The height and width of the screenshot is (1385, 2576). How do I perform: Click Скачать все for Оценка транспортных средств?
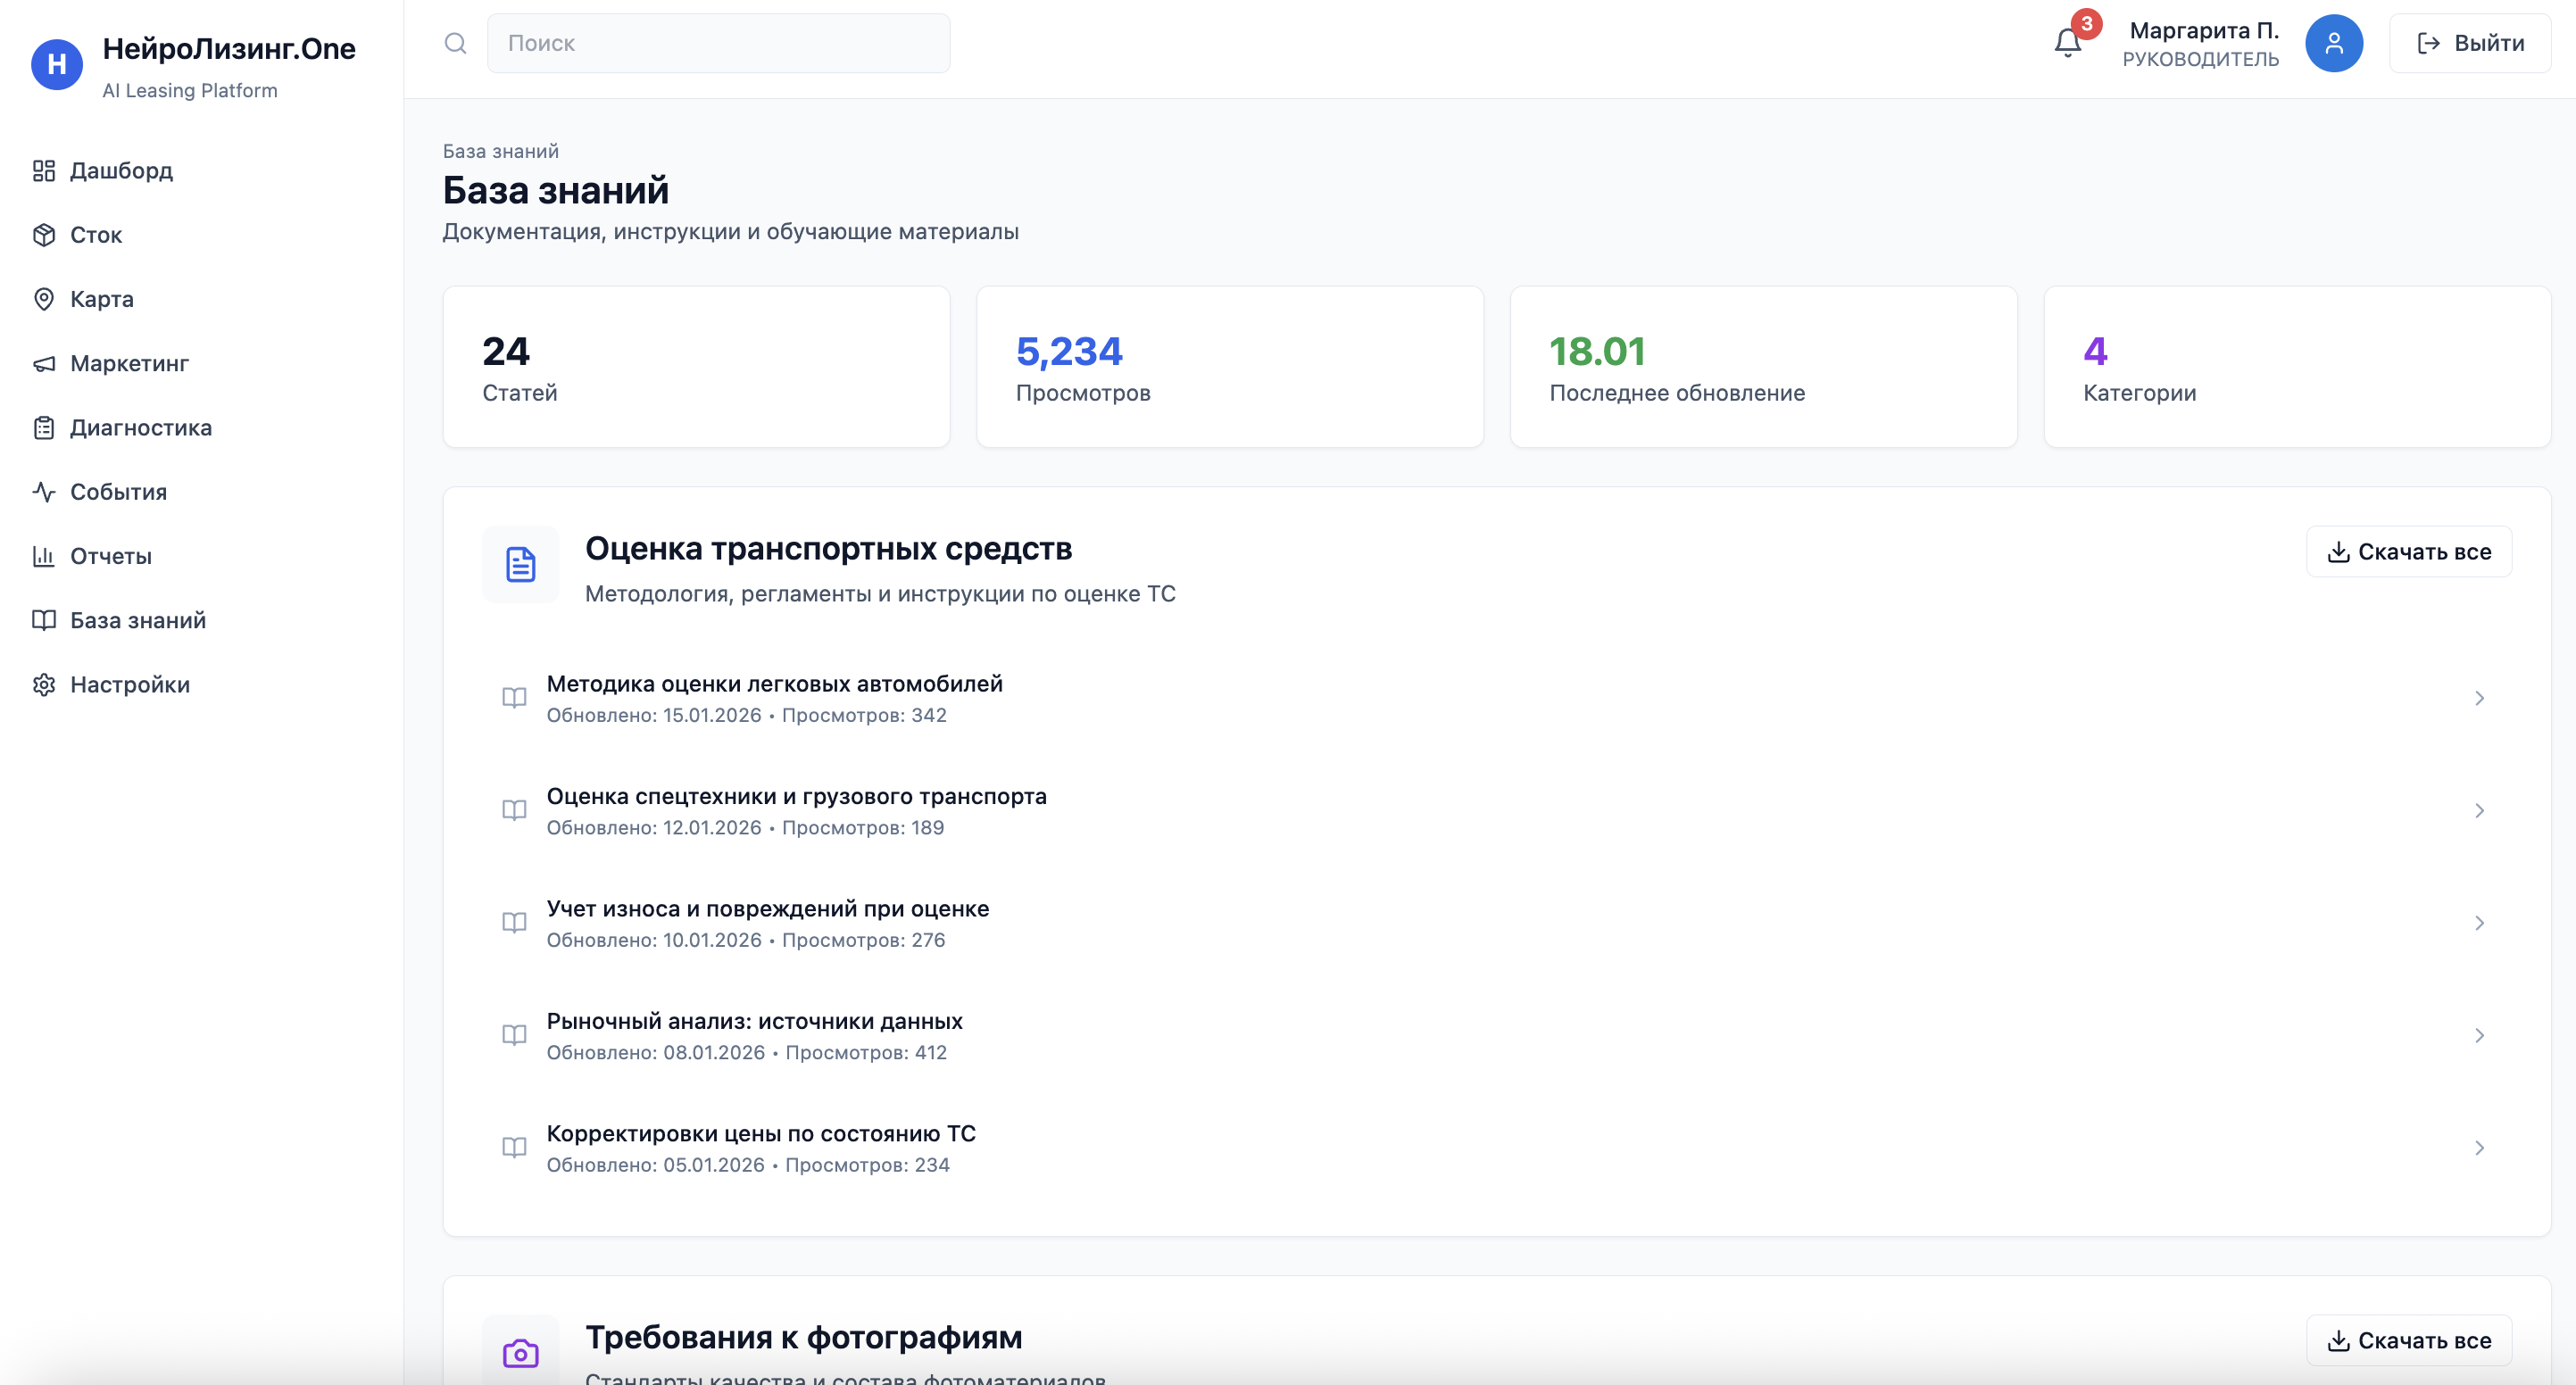[x=2408, y=551]
